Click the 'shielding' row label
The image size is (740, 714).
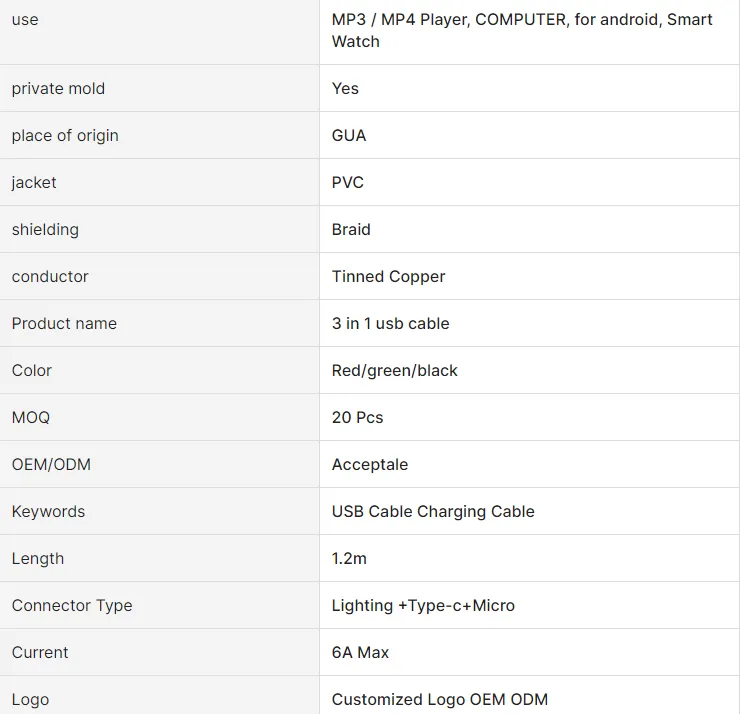[45, 229]
